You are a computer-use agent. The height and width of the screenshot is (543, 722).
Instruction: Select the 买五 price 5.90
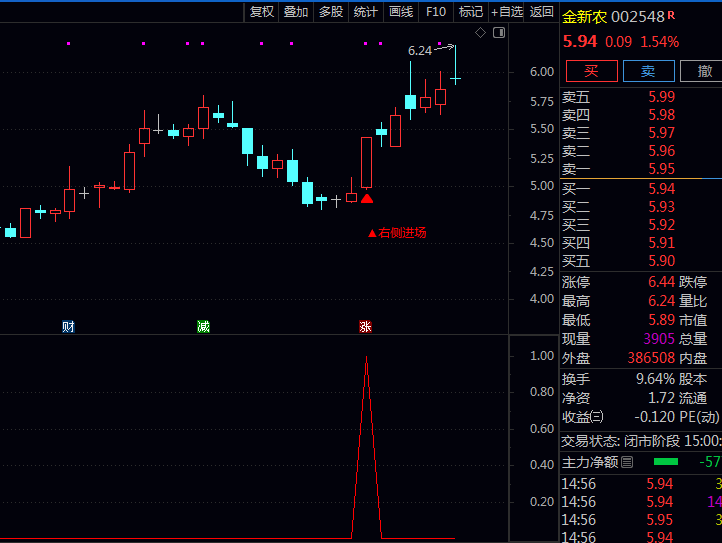[x=661, y=261]
